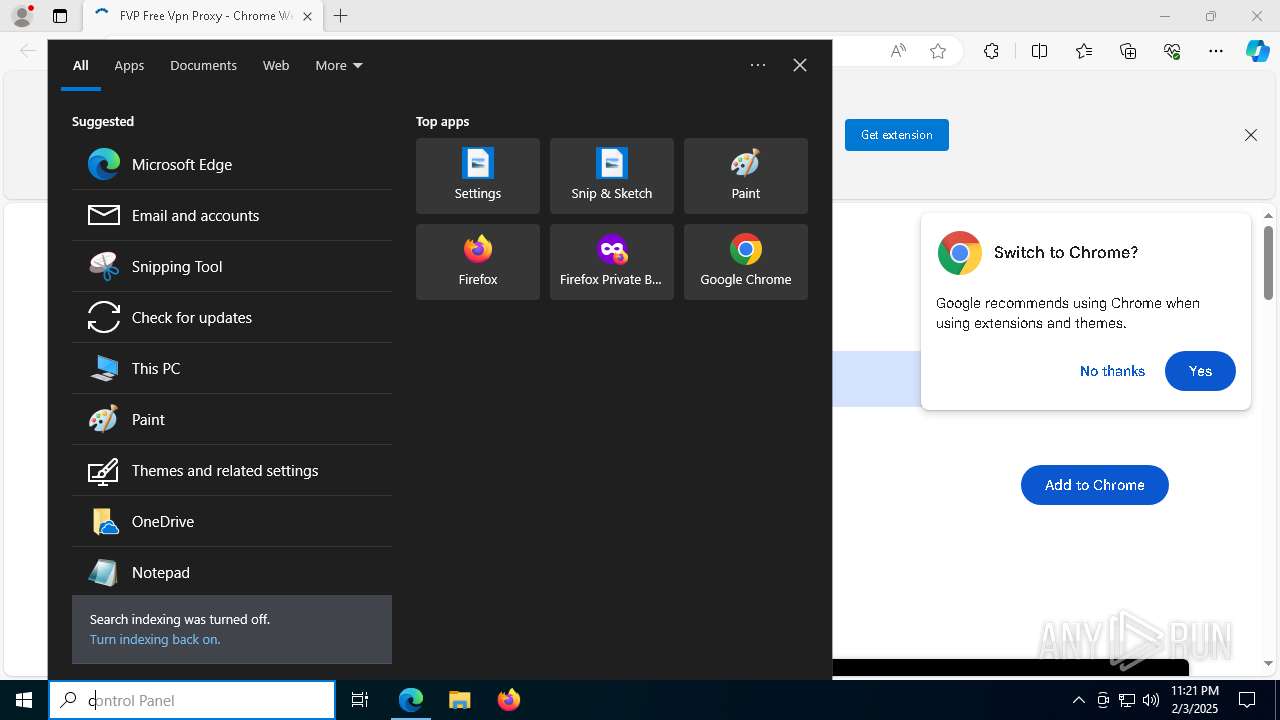Open File Explorer from the taskbar

pos(460,700)
